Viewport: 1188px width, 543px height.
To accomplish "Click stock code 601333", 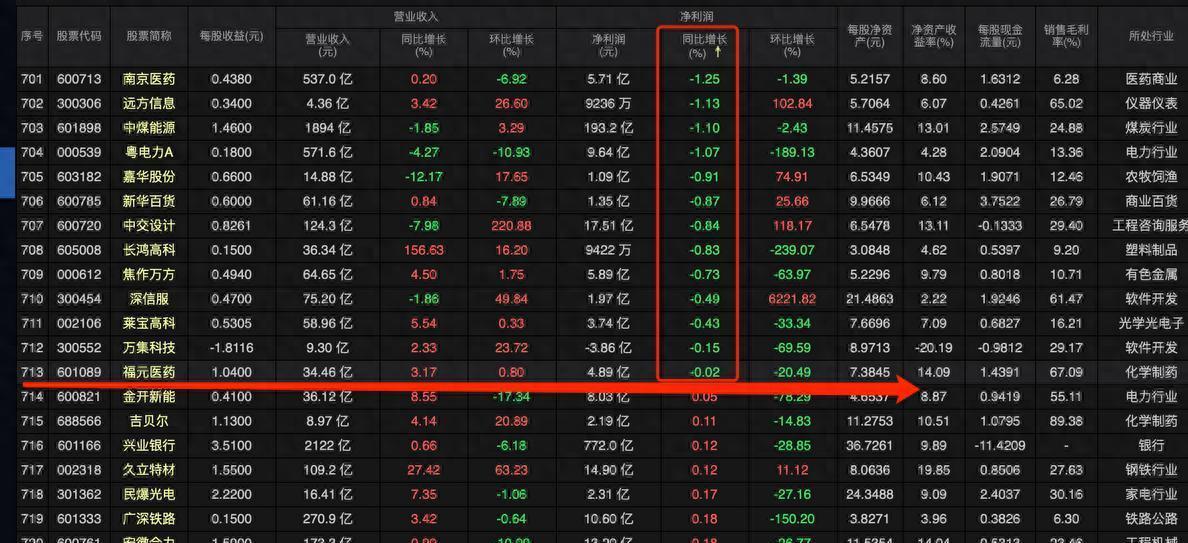I will (x=79, y=519).
